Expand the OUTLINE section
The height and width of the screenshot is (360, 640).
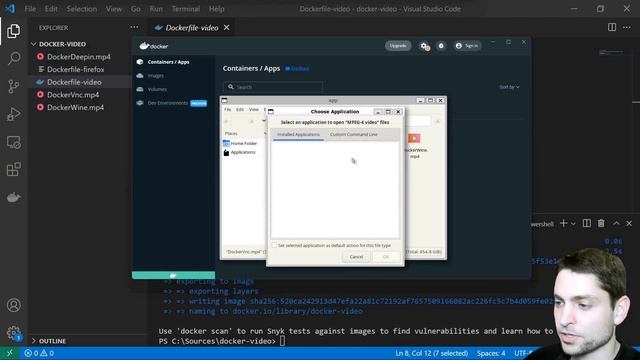[33, 341]
